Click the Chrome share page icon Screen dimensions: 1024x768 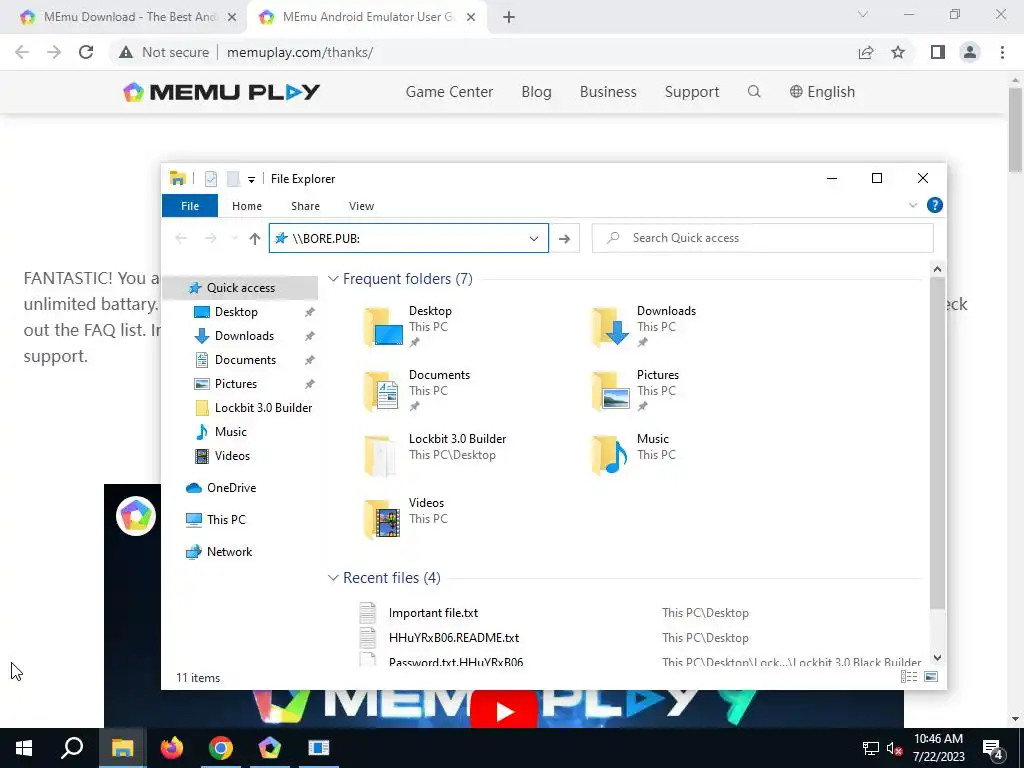pos(866,52)
